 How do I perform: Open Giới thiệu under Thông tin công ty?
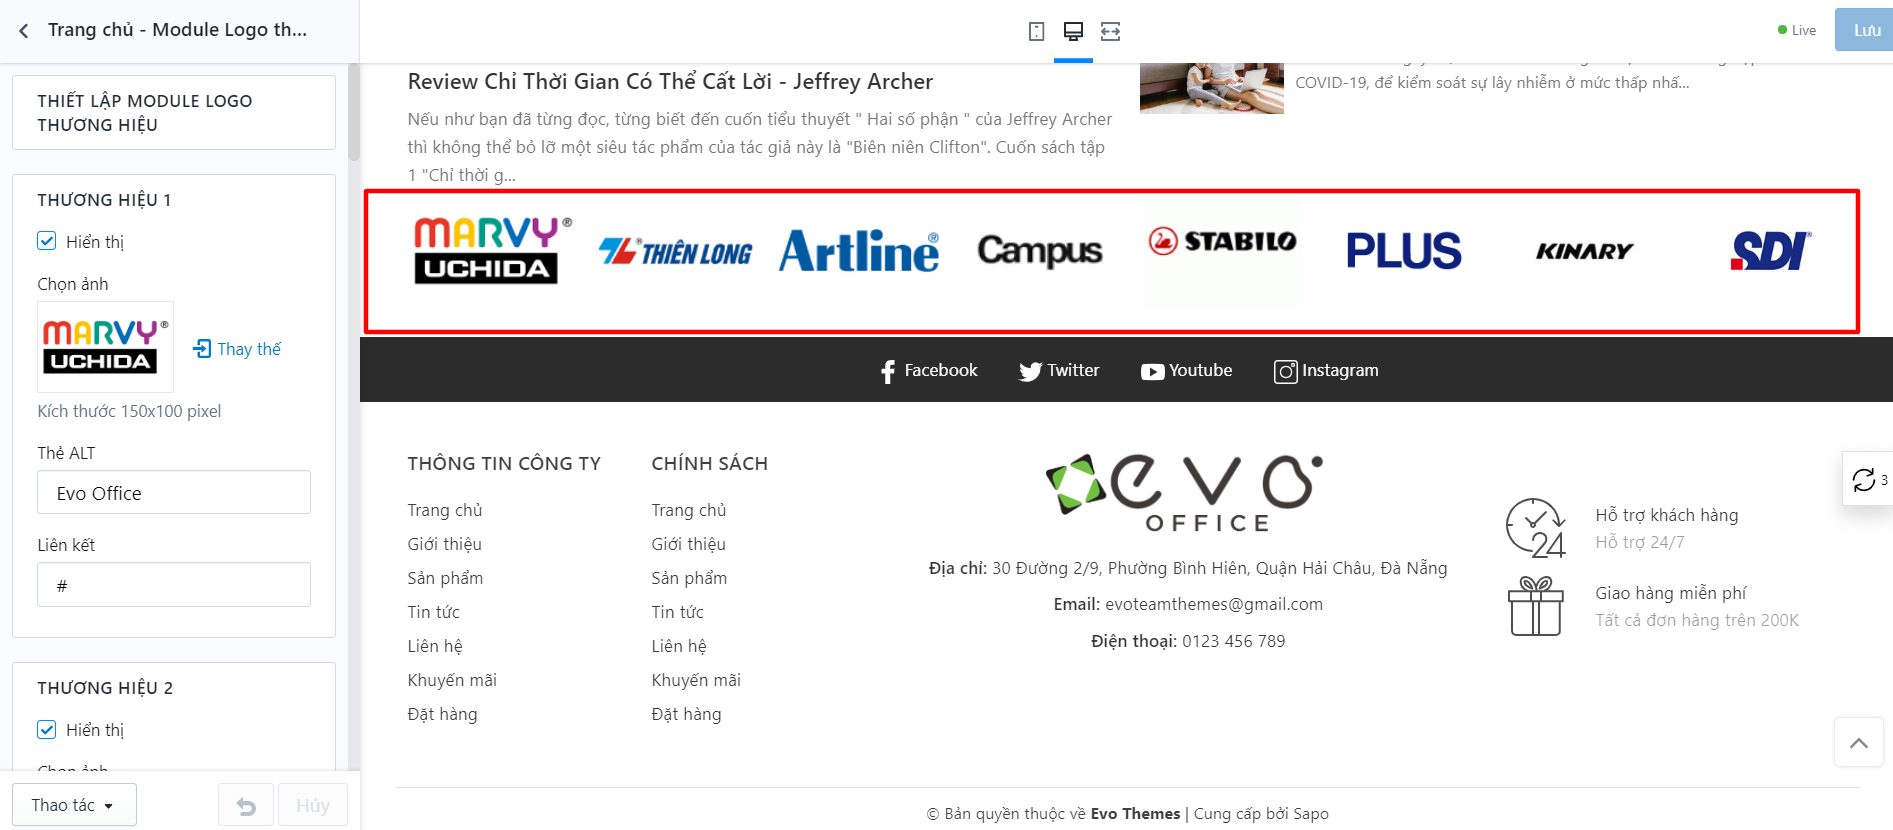click(x=444, y=544)
